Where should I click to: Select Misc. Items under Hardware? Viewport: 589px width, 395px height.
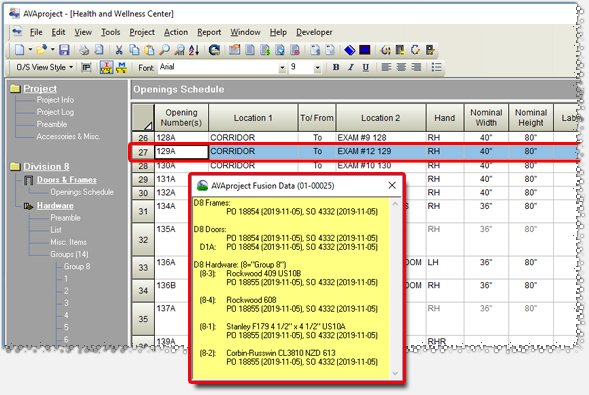68,242
